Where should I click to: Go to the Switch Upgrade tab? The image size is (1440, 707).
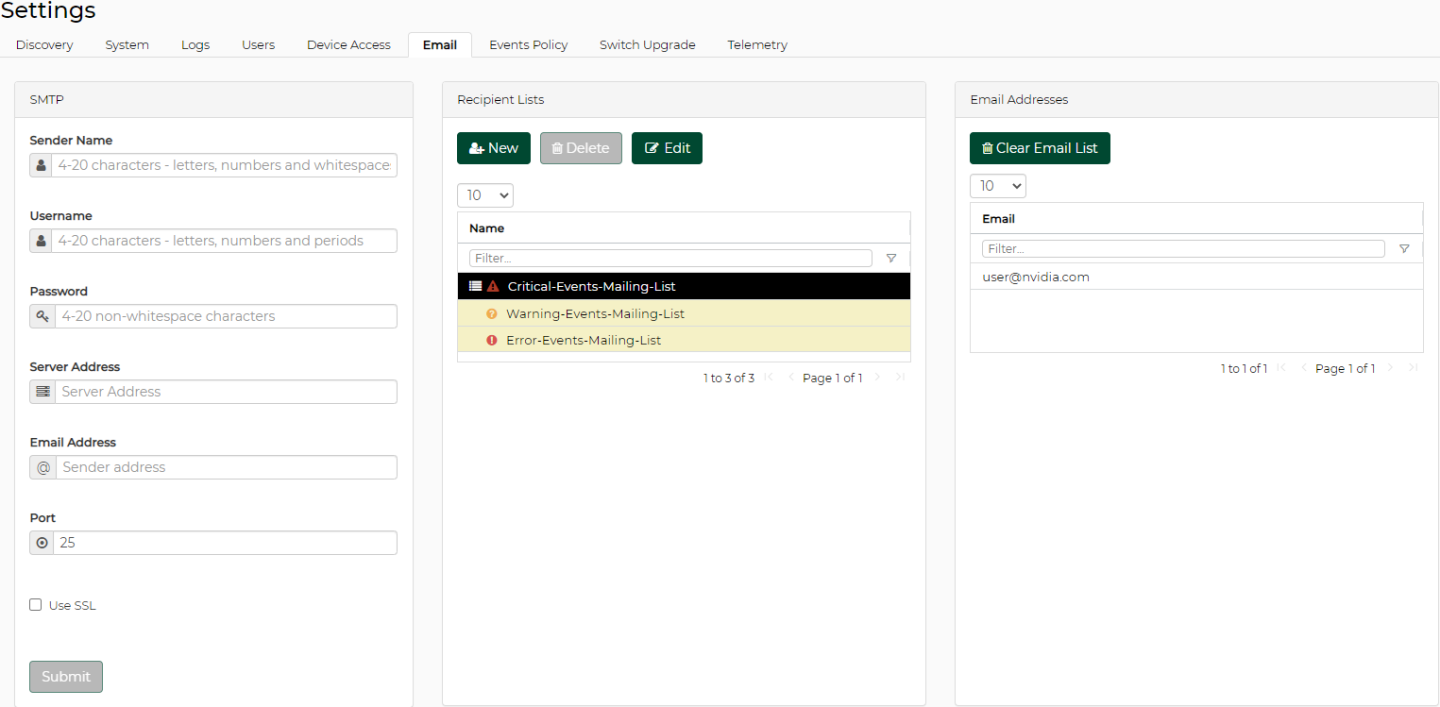(647, 45)
